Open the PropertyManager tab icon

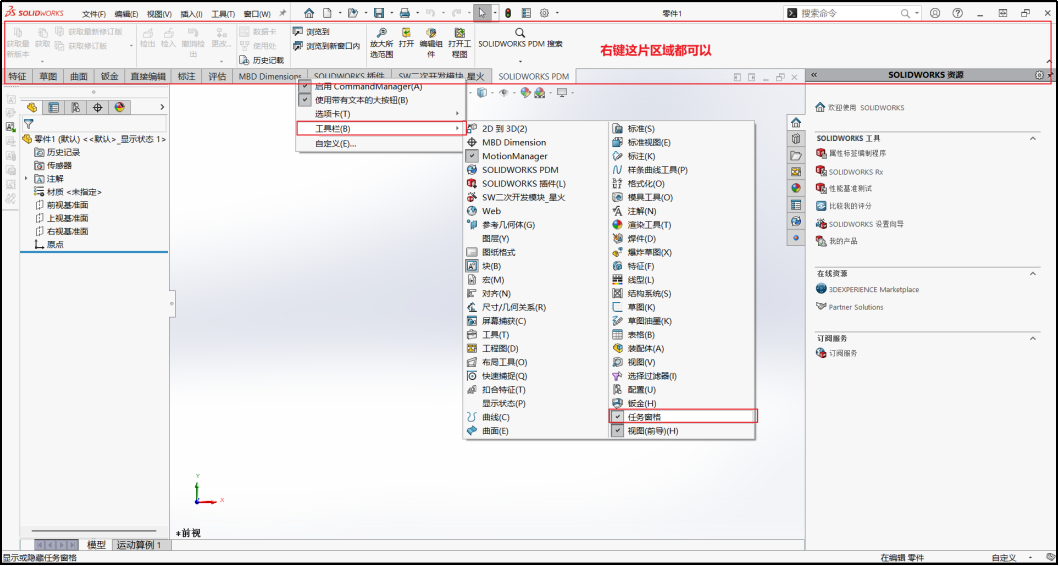[x=53, y=107]
